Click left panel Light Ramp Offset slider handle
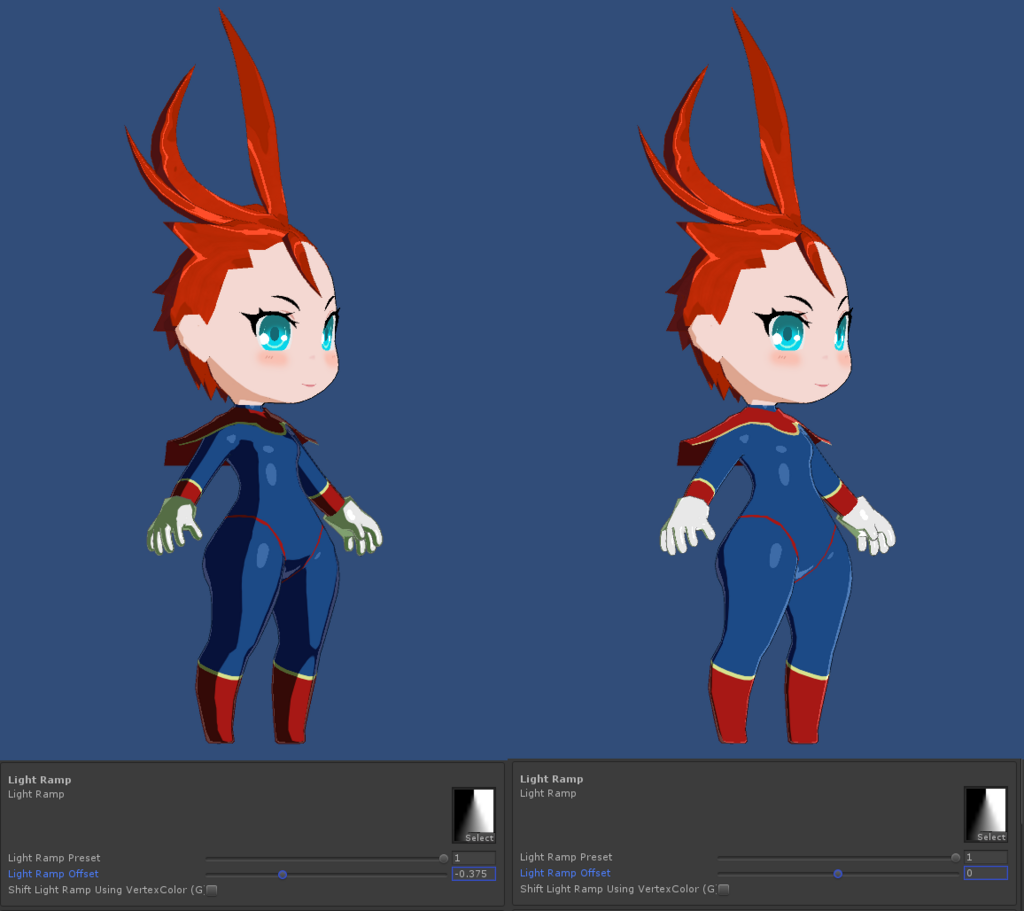1024x911 pixels. point(282,874)
